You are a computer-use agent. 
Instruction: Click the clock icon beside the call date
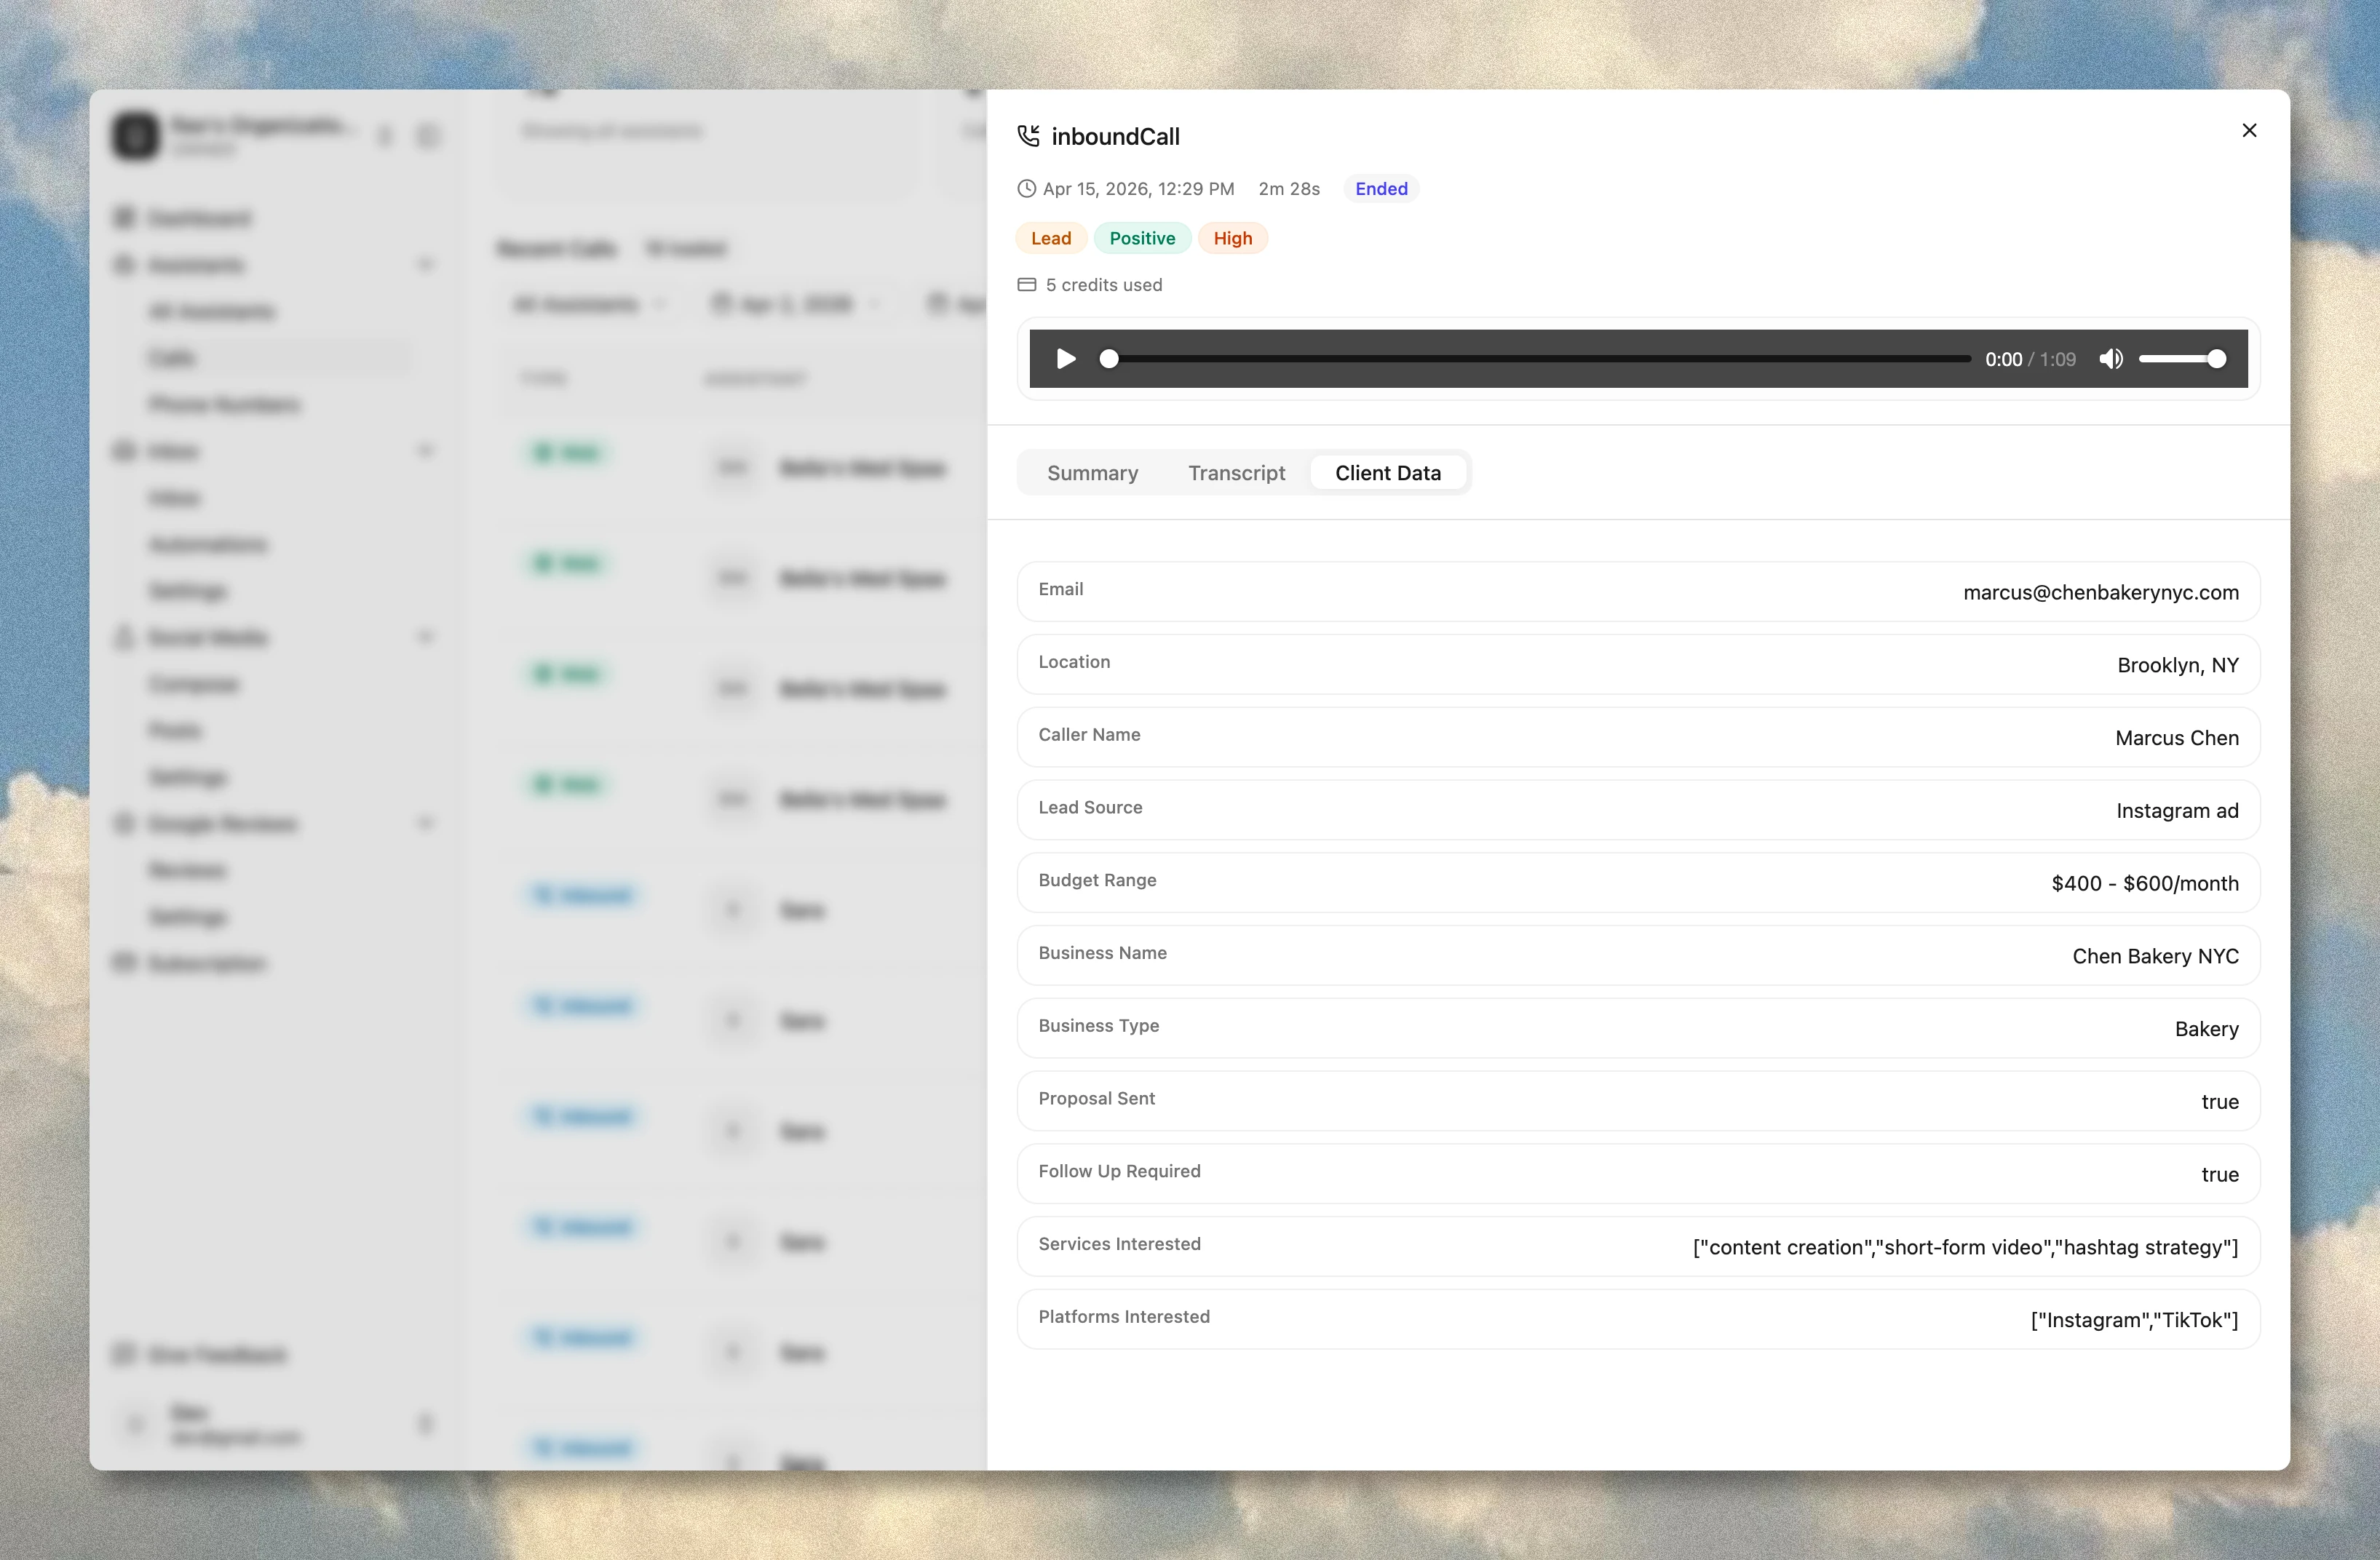click(x=1026, y=188)
